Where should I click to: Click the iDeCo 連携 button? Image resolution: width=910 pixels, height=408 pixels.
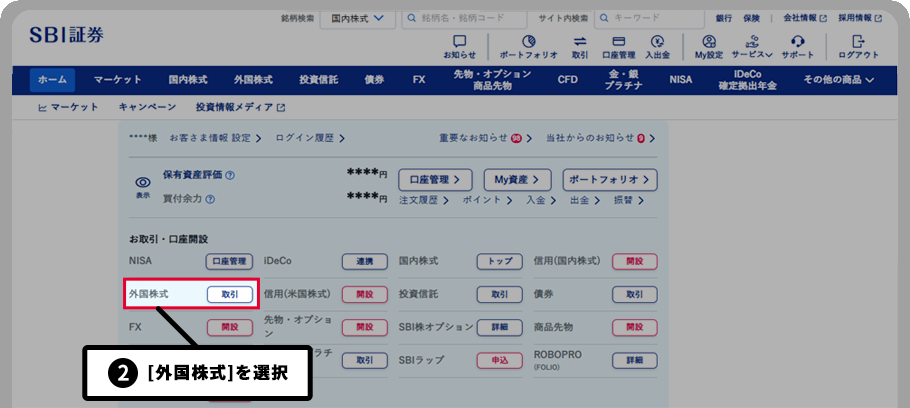[x=364, y=261]
